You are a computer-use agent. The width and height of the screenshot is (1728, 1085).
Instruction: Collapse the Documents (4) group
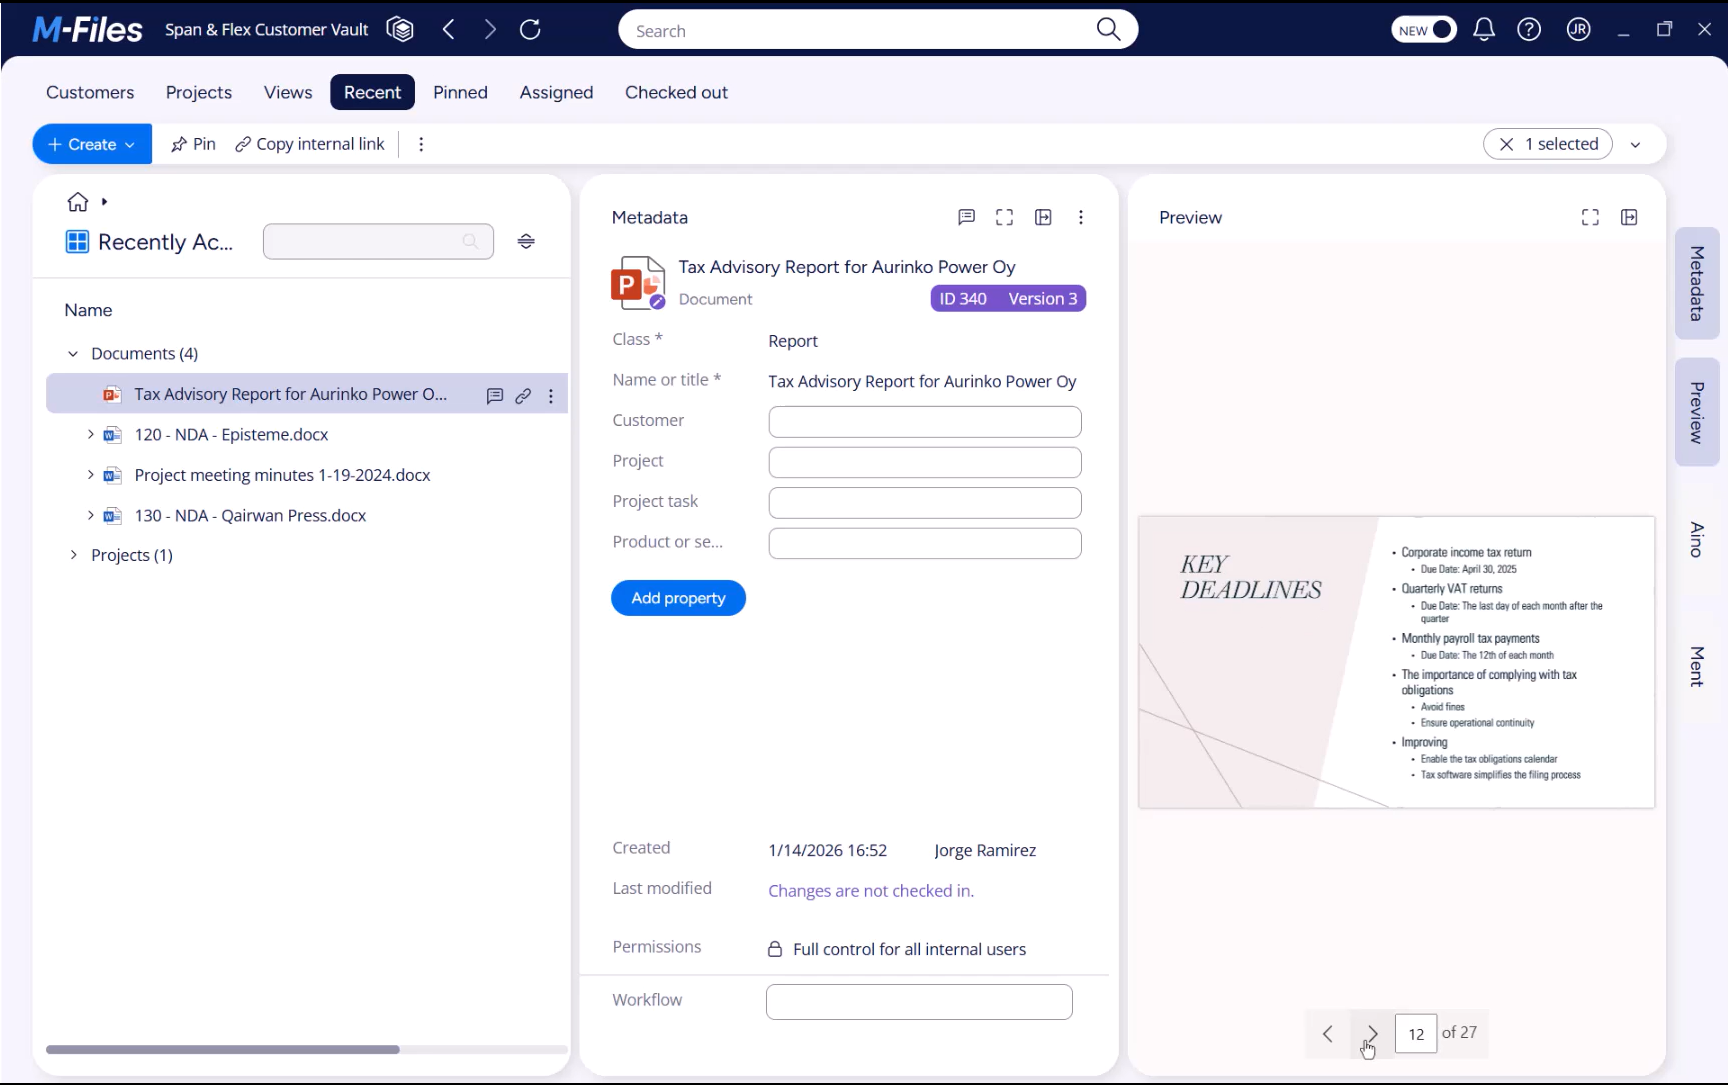tap(73, 354)
